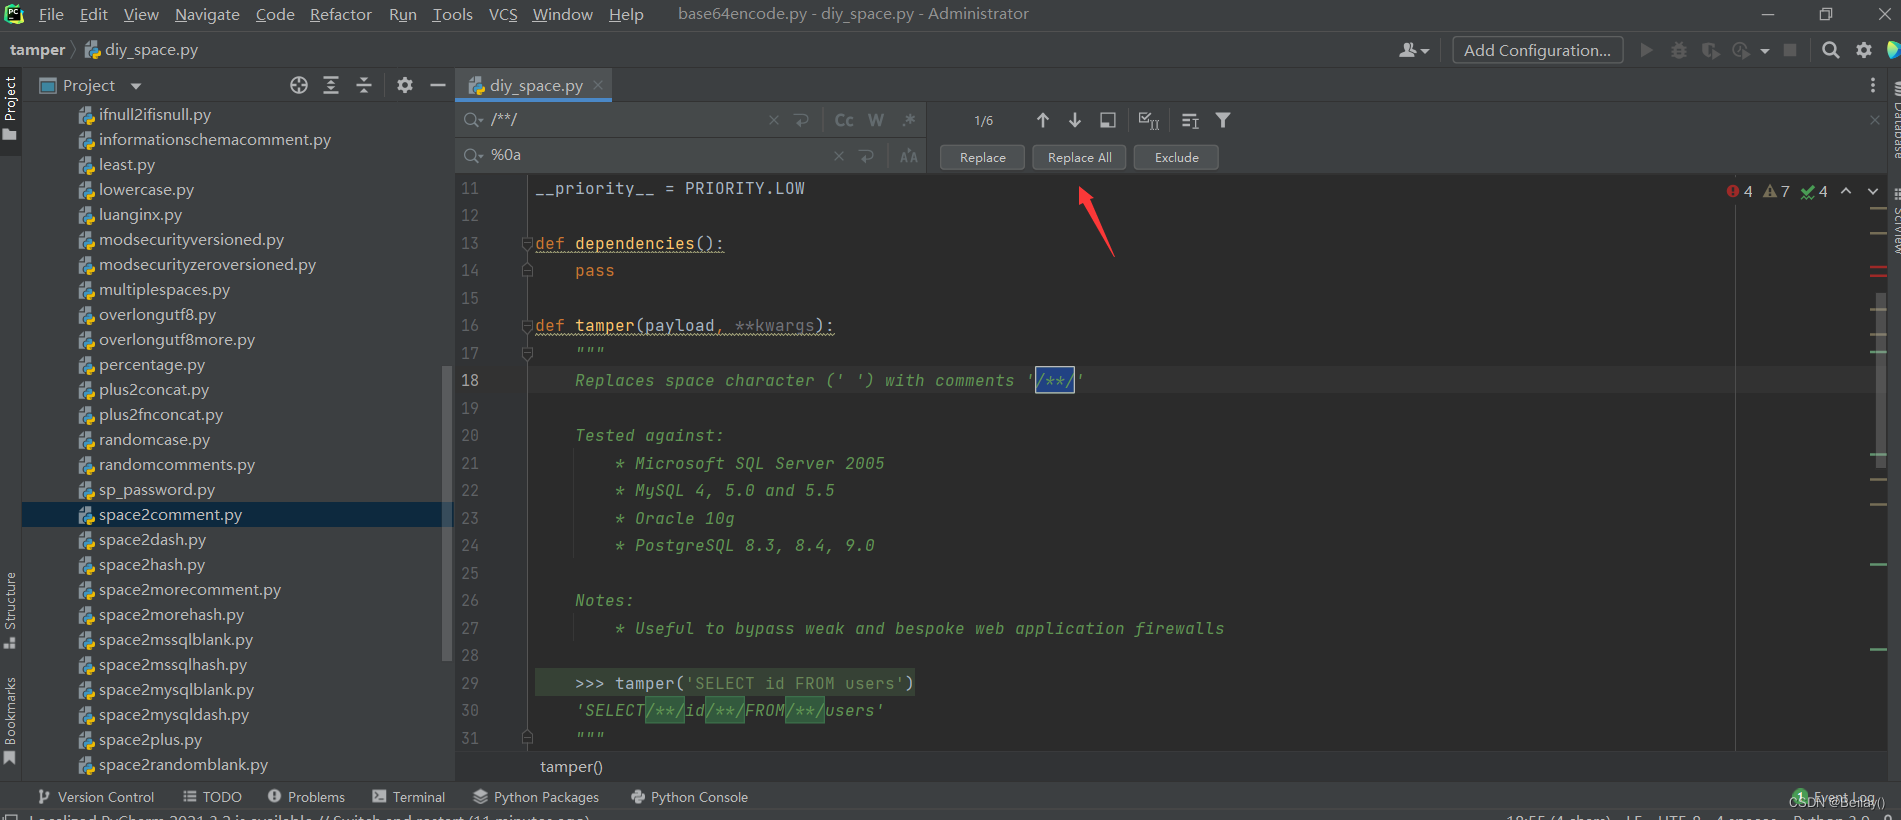Close the diy_space.py tab
This screenshot has width=1901, height=820.
click(x=598, y=86)
